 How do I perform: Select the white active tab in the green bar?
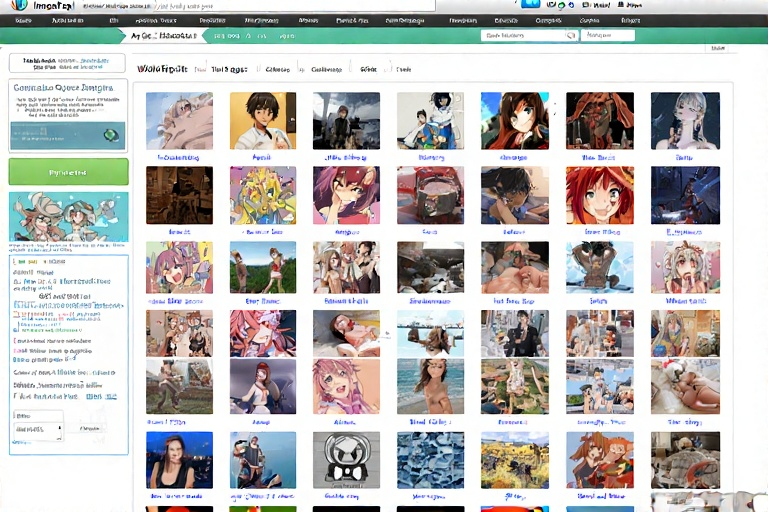coord(163,36)
